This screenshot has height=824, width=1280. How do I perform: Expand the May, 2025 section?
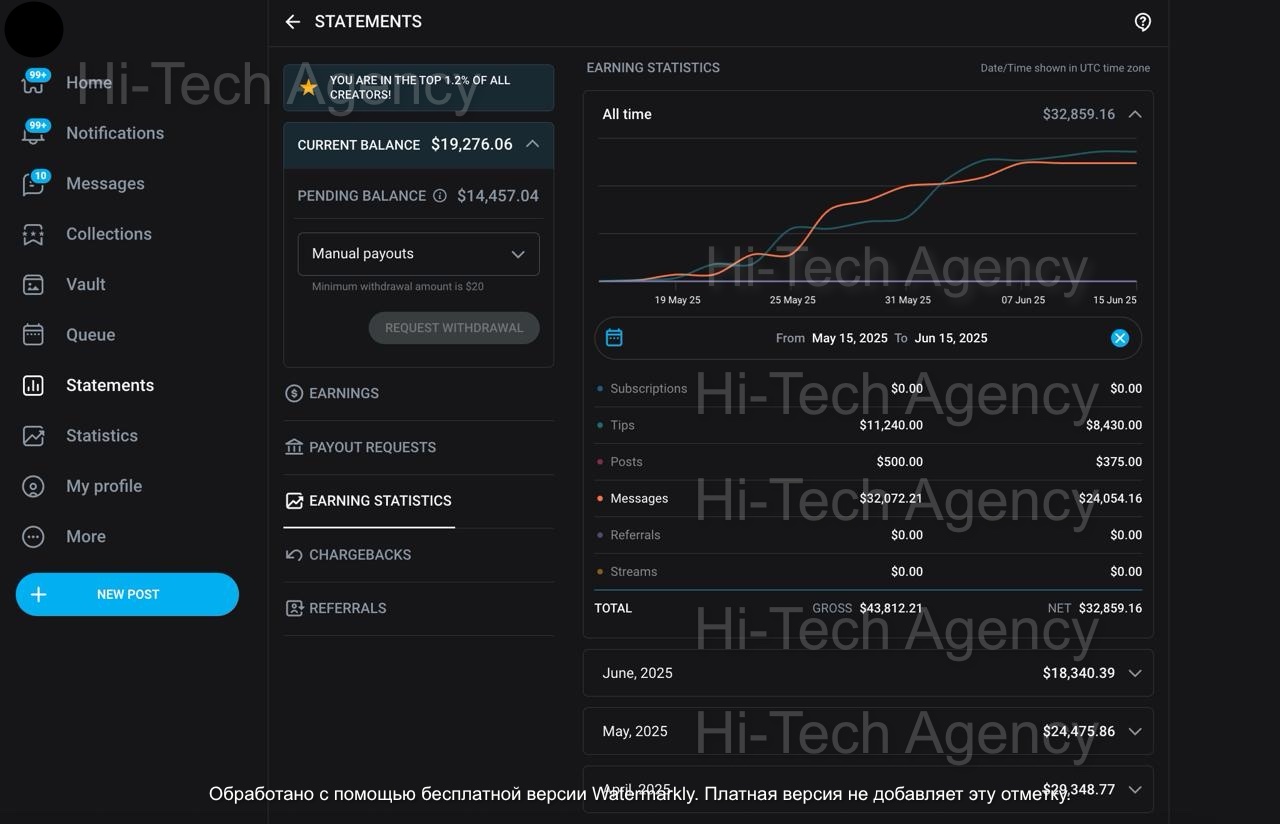click(x=868, y=731)
